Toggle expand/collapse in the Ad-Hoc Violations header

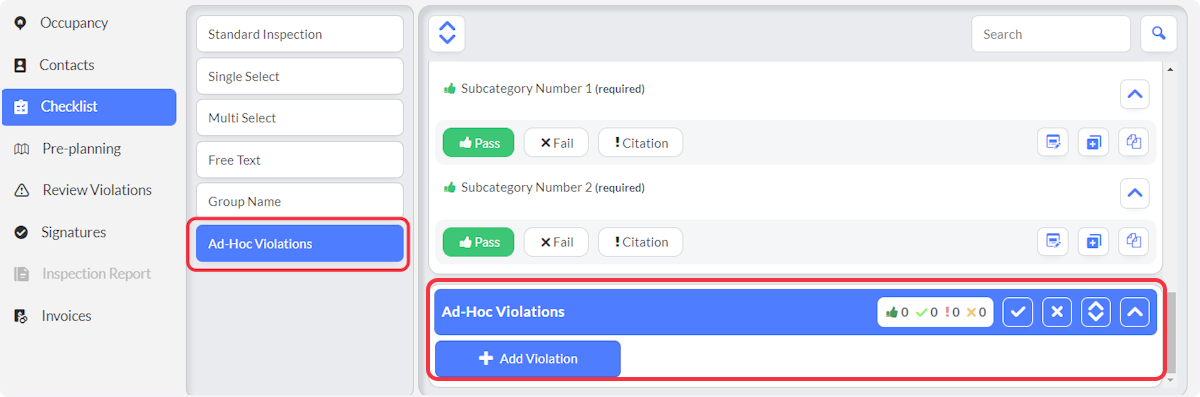(x=1096, y=312)
